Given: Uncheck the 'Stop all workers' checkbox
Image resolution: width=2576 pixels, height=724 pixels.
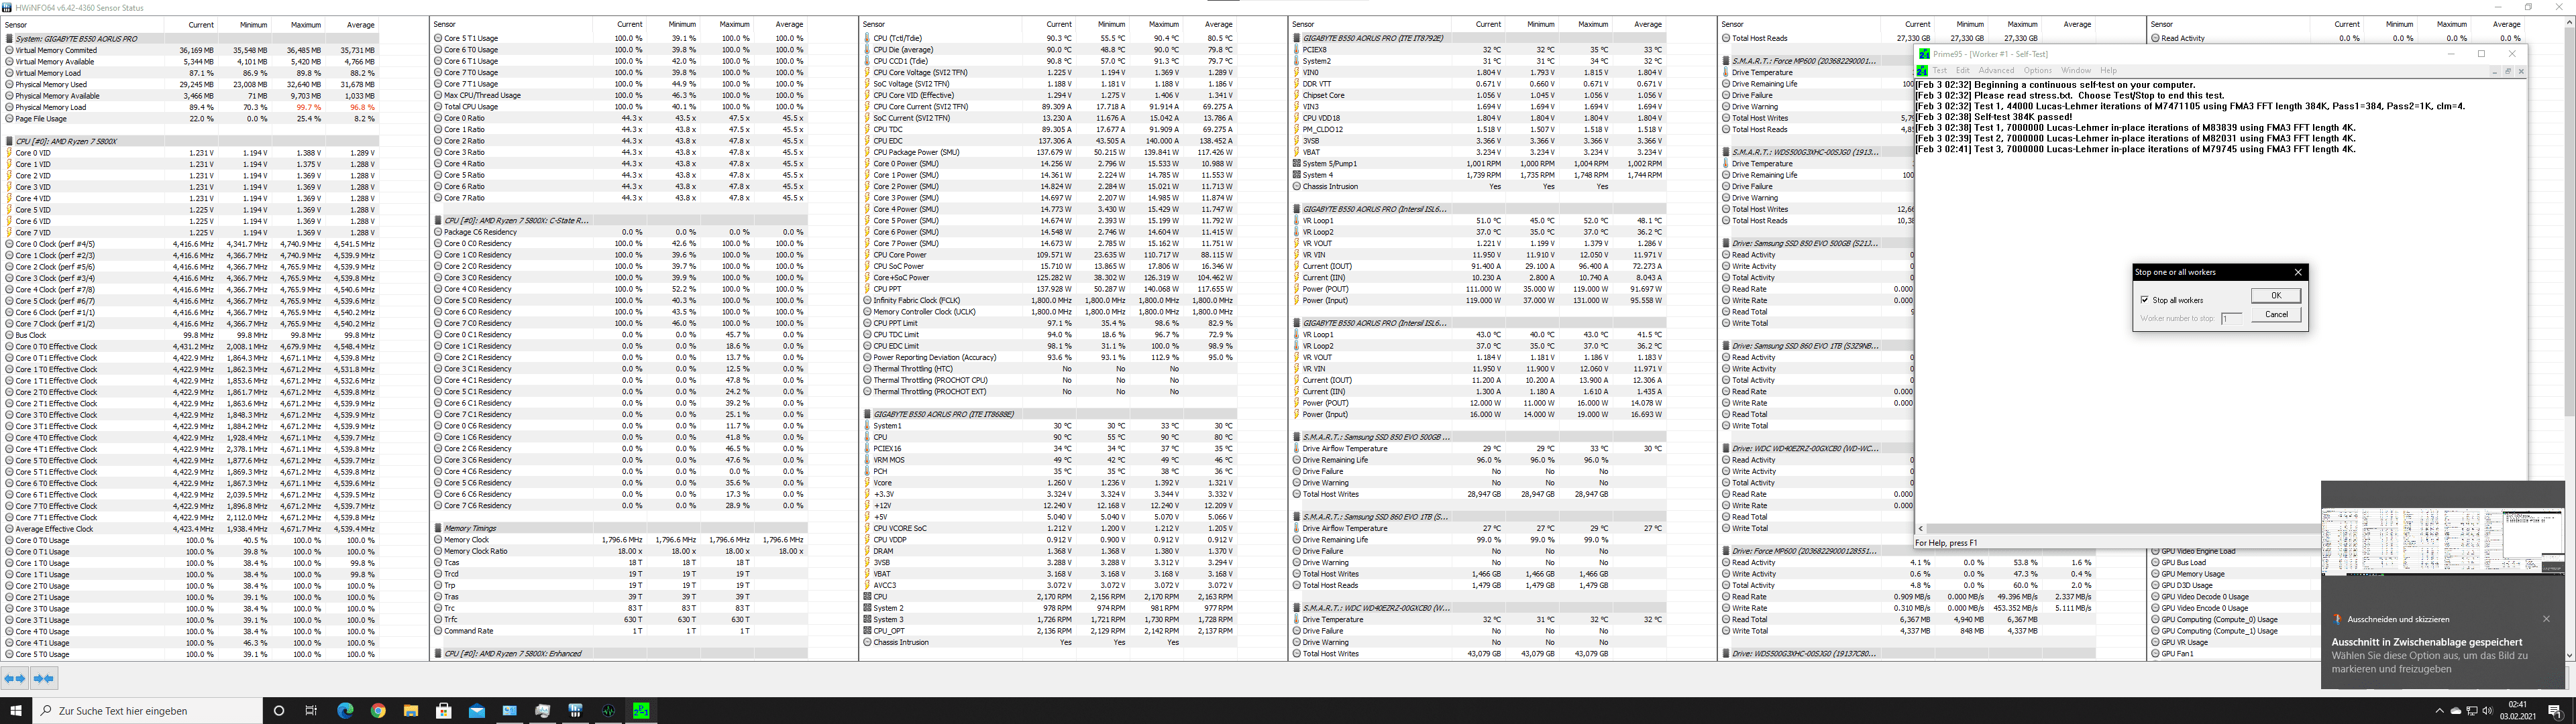Looking at the screenshot, I should click(x=2145, y=300).
